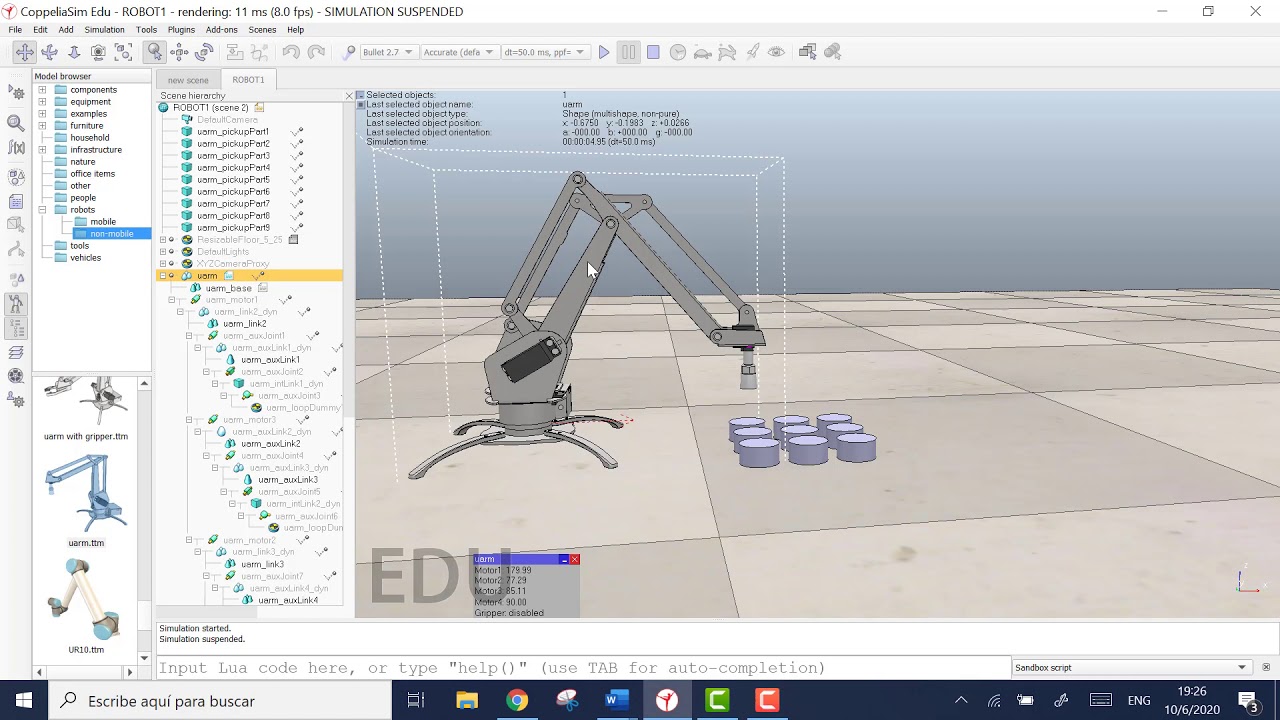Collapse the robots folder

(x=42, y=210)
